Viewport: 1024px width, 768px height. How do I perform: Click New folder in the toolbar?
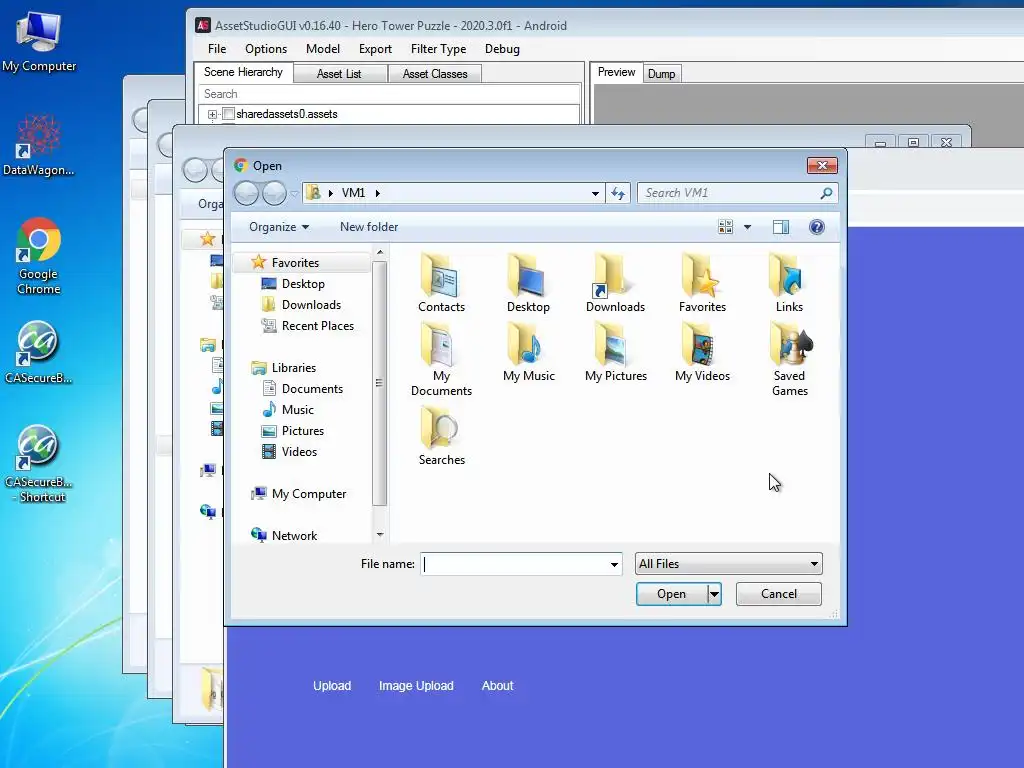[x=369, y=227]
